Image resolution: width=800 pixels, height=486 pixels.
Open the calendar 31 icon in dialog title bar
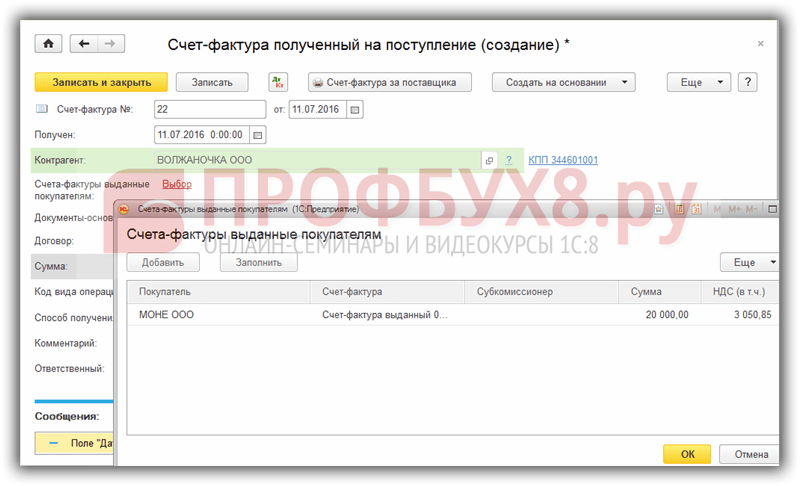tap(696, 209)
